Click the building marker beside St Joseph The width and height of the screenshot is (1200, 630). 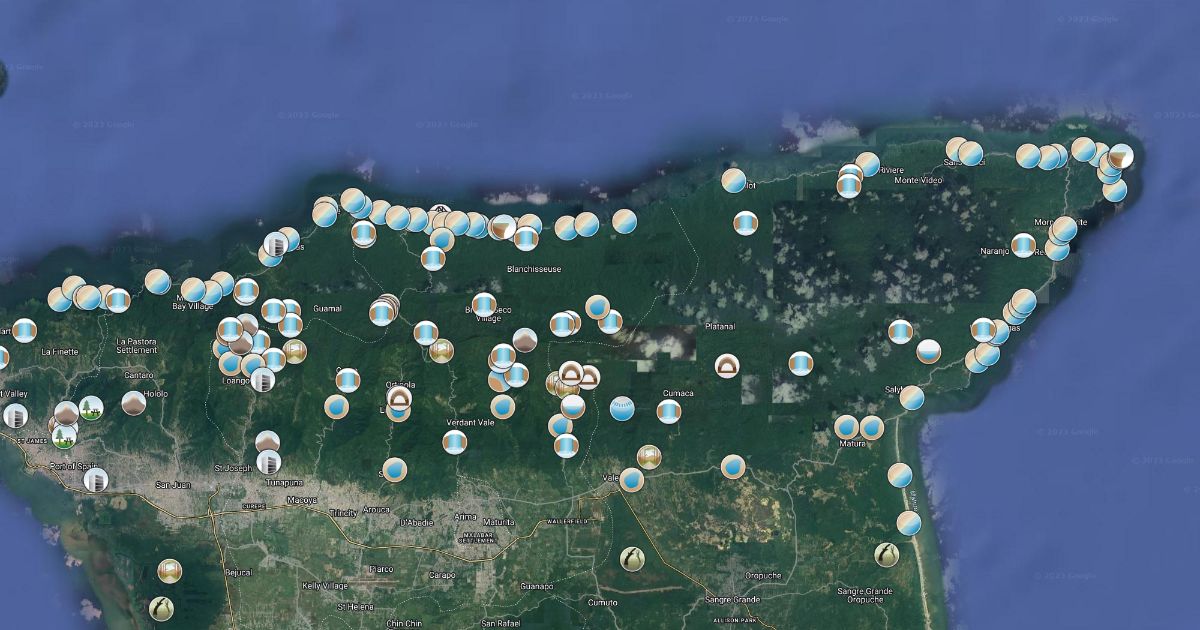click(268, 461)
